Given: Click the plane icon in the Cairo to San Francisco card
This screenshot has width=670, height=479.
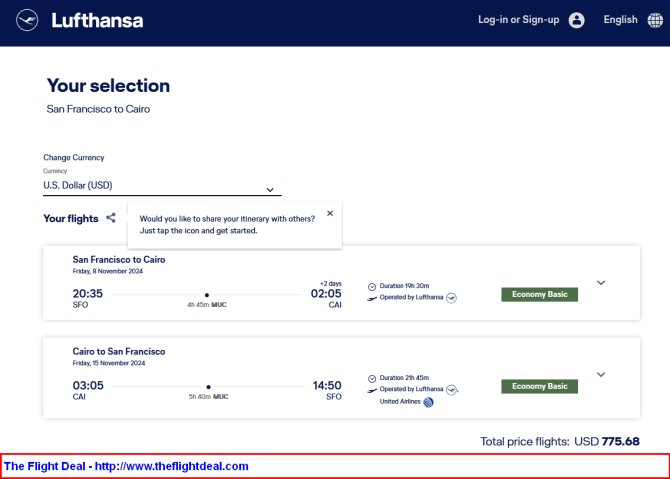Looking at the screenshot, I should coord(372,390).
